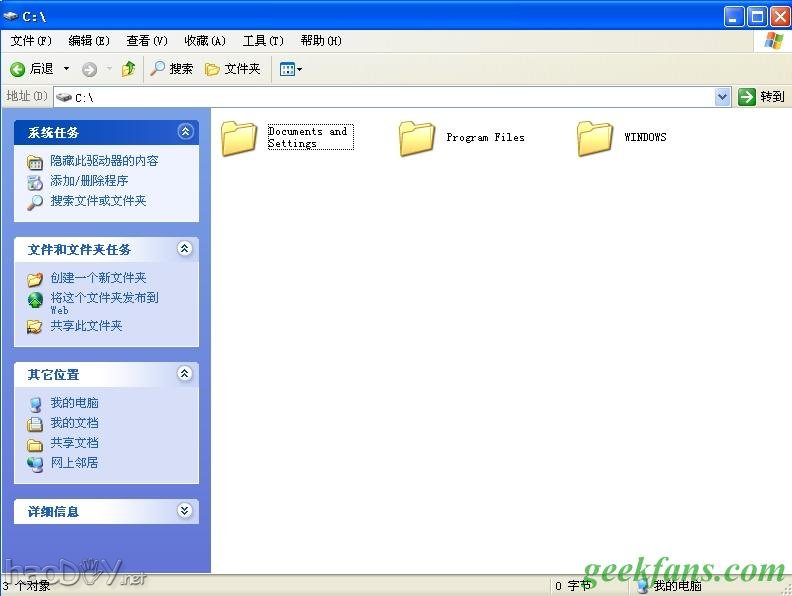Open the address bar dropdown arrow
This screenshot has height=596, width=792.
click(x=723, y=97)
